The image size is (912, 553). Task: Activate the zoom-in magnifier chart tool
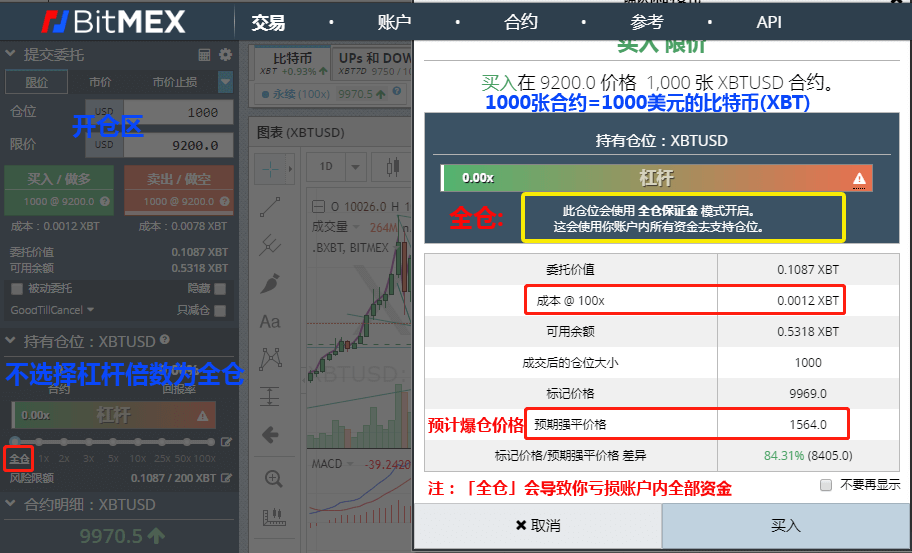tap(273, 479)
